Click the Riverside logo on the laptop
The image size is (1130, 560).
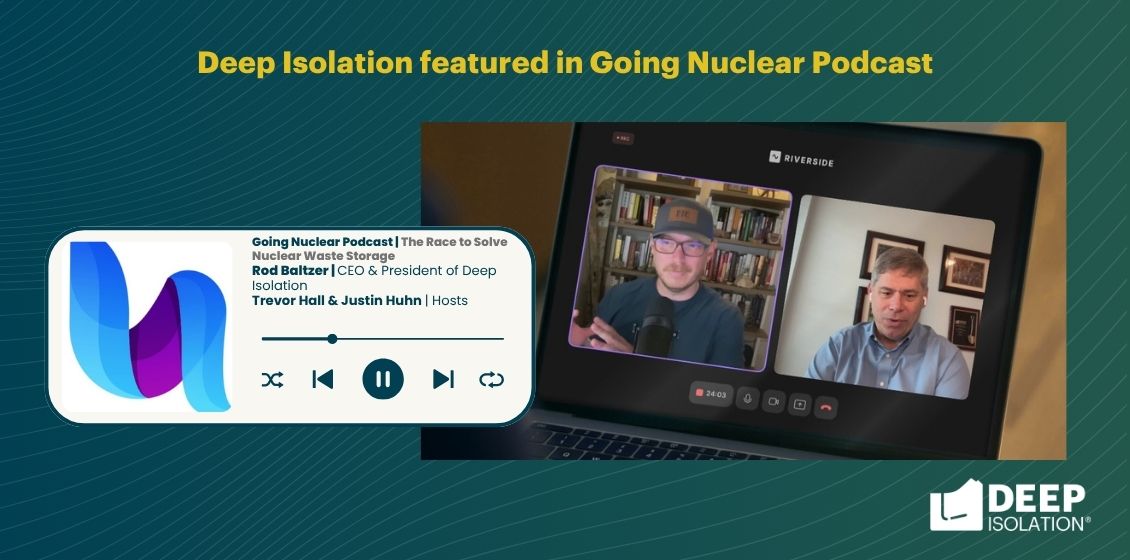pos(801,159)
